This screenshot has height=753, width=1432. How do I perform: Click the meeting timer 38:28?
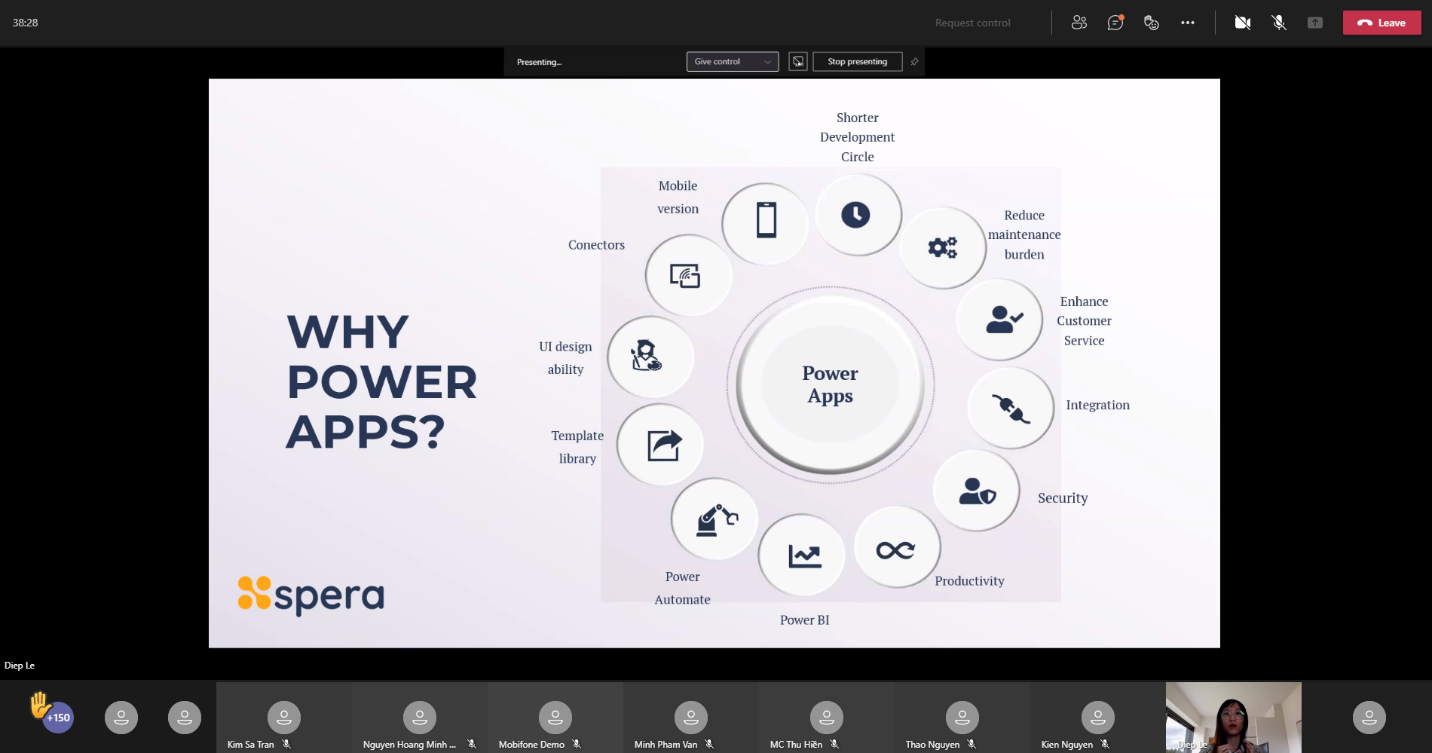point(26,22)
